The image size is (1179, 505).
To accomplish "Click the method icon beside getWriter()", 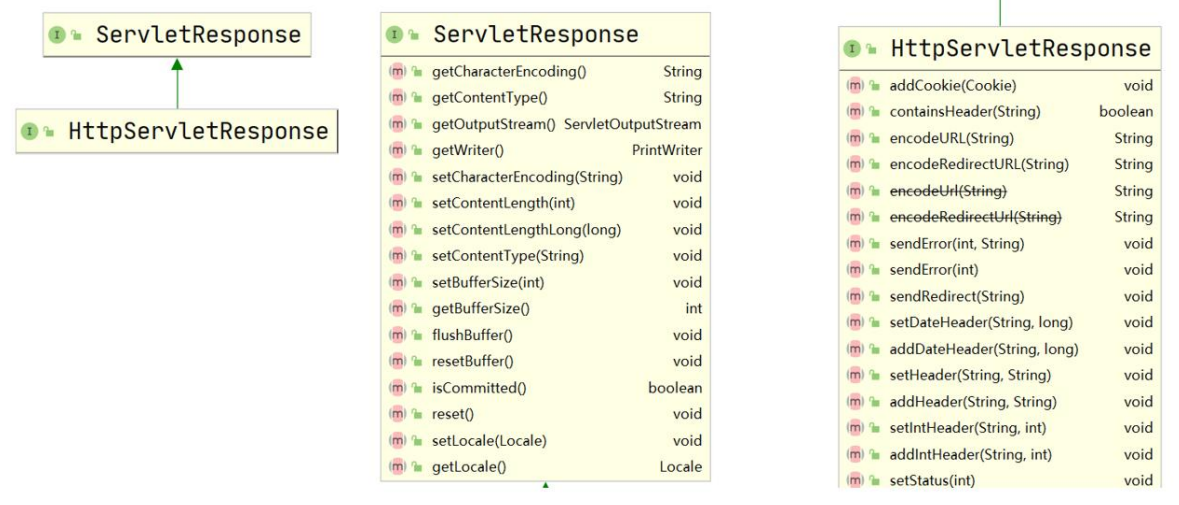I will click(x=394, y=151).
